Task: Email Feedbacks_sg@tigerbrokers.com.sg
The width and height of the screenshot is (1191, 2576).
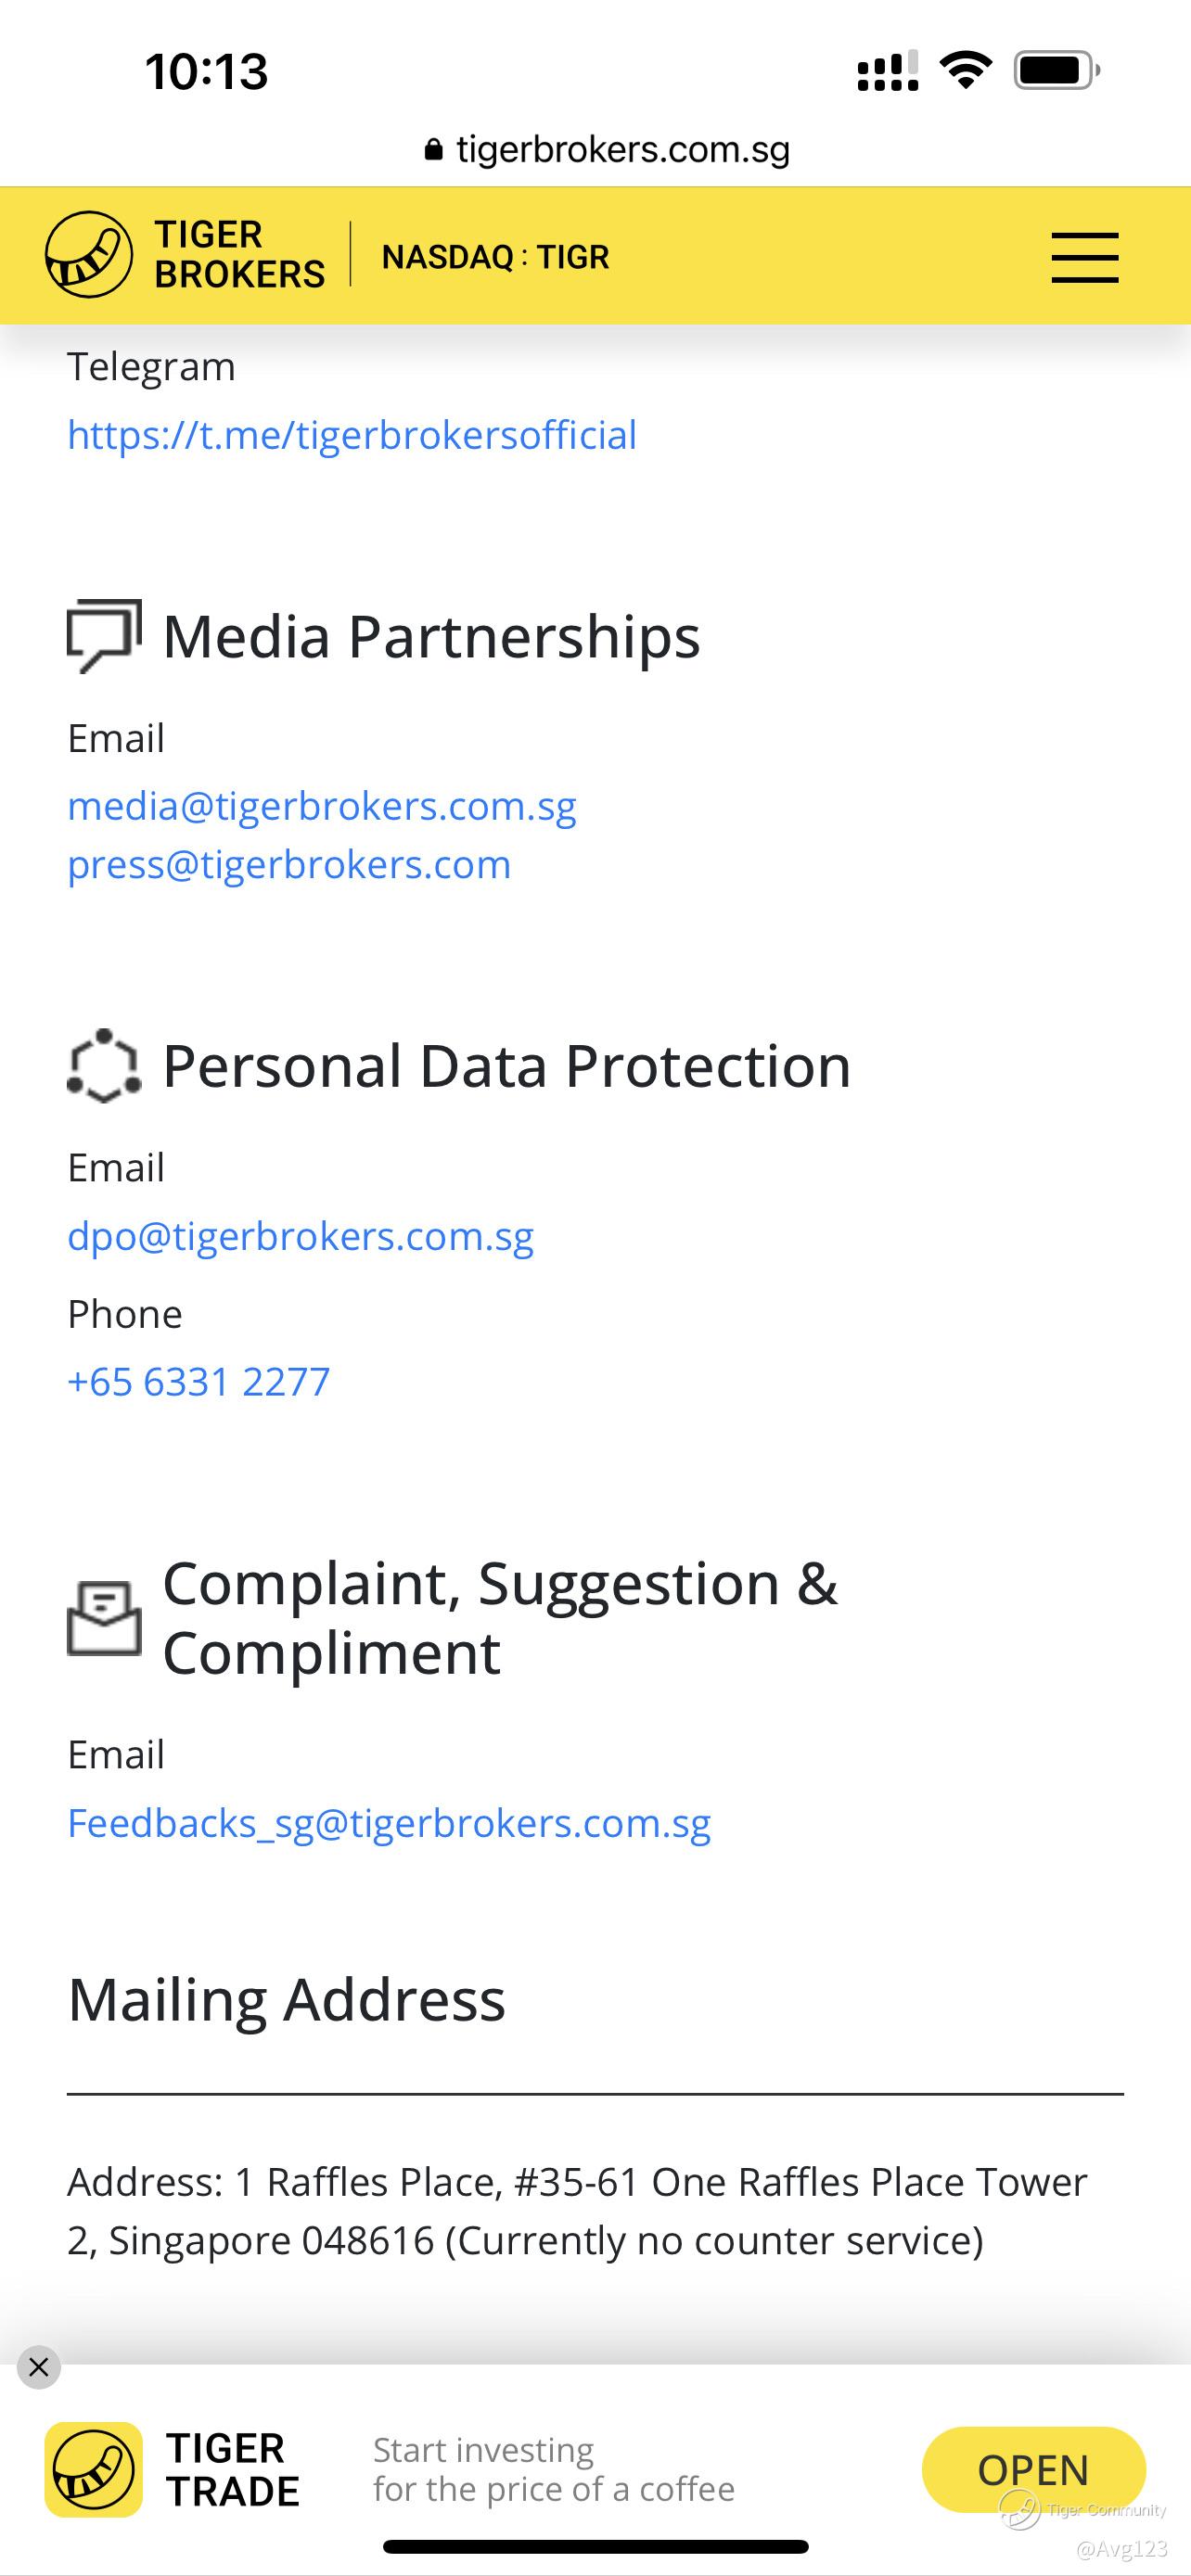Action: 389,1824
